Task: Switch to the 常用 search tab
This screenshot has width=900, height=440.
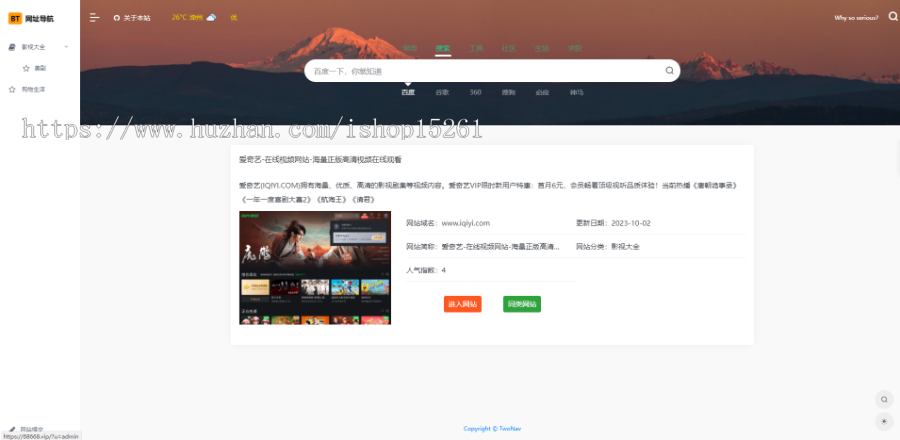Action: point(410,49)
